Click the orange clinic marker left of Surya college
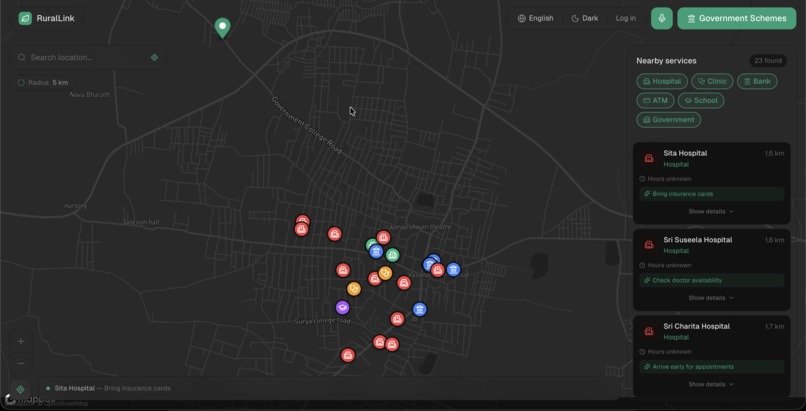 click(x=354, y=289)
